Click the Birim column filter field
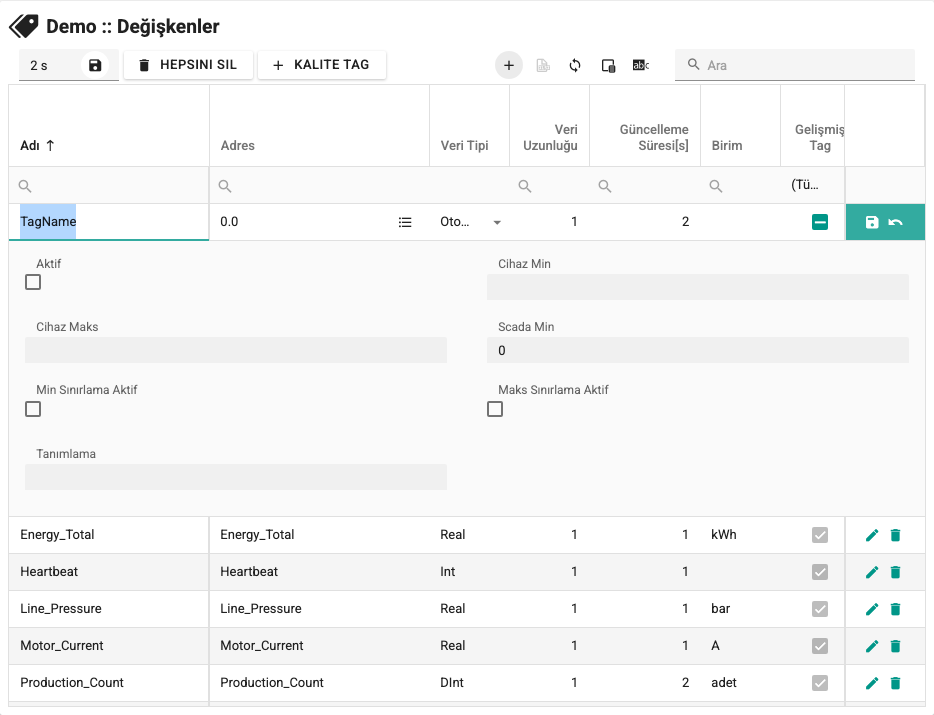The width and height of the screenshot is (934, 715). pyautogui.click(x=740, y=186)
